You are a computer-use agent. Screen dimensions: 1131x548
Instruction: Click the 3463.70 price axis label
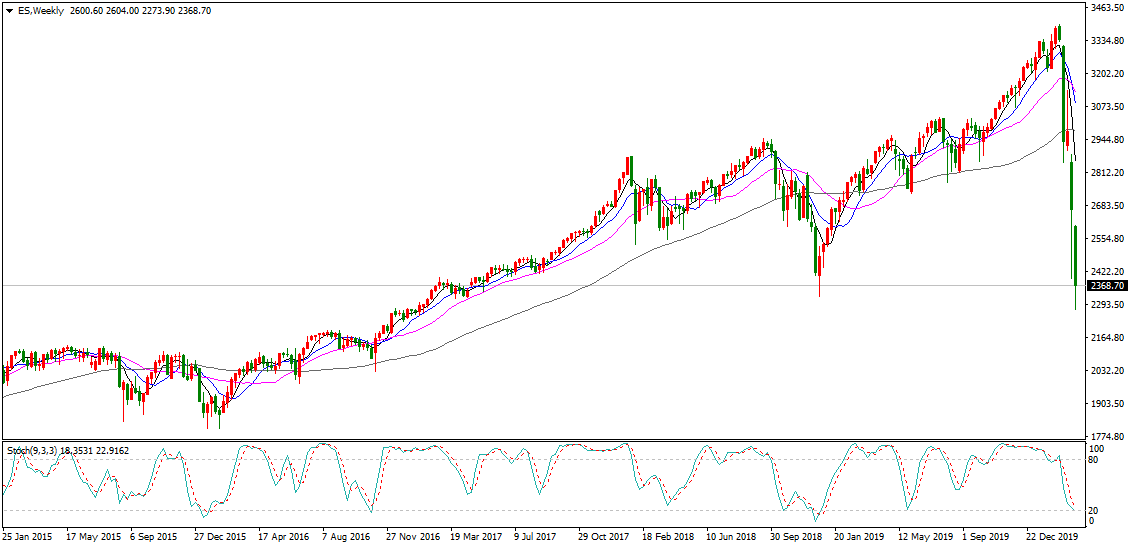click(1107, 8)
